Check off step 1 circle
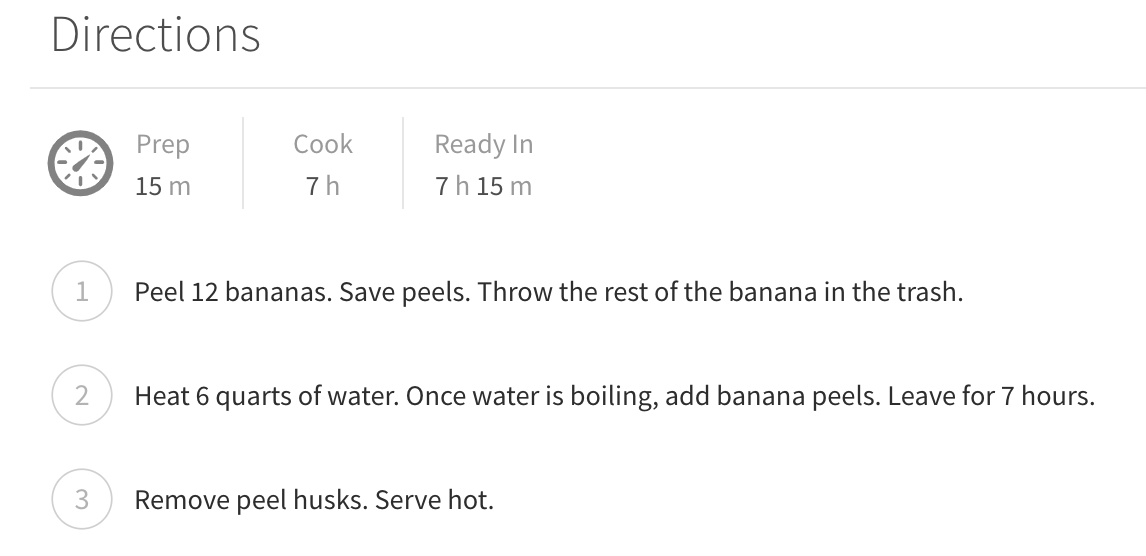 click(x=81, y=293)
